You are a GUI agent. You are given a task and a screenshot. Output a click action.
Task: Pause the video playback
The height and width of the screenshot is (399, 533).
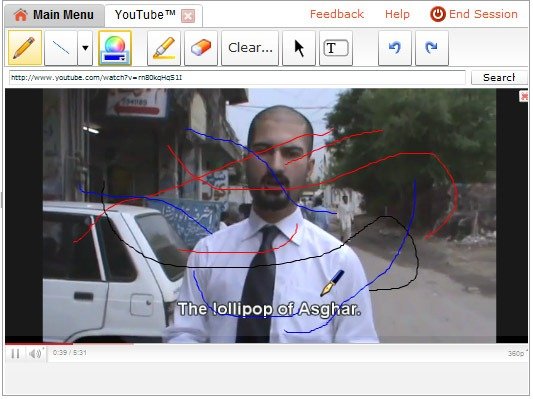coord(15,354)
